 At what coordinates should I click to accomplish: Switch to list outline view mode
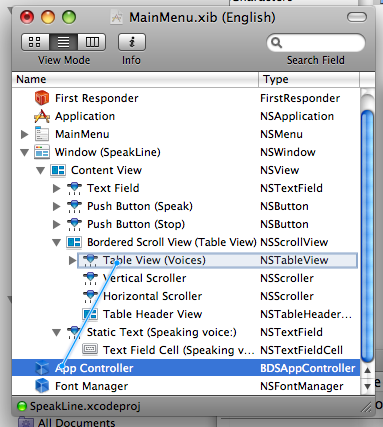click(63, 42)
